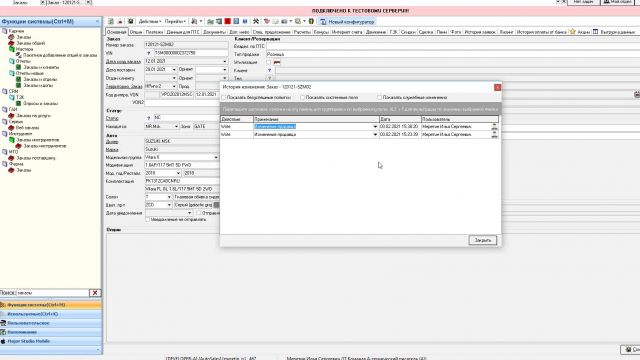This screenshot has height=360, width=640.
Task: Open the Переход dropdown in toolbar
Action: [175, 21]
